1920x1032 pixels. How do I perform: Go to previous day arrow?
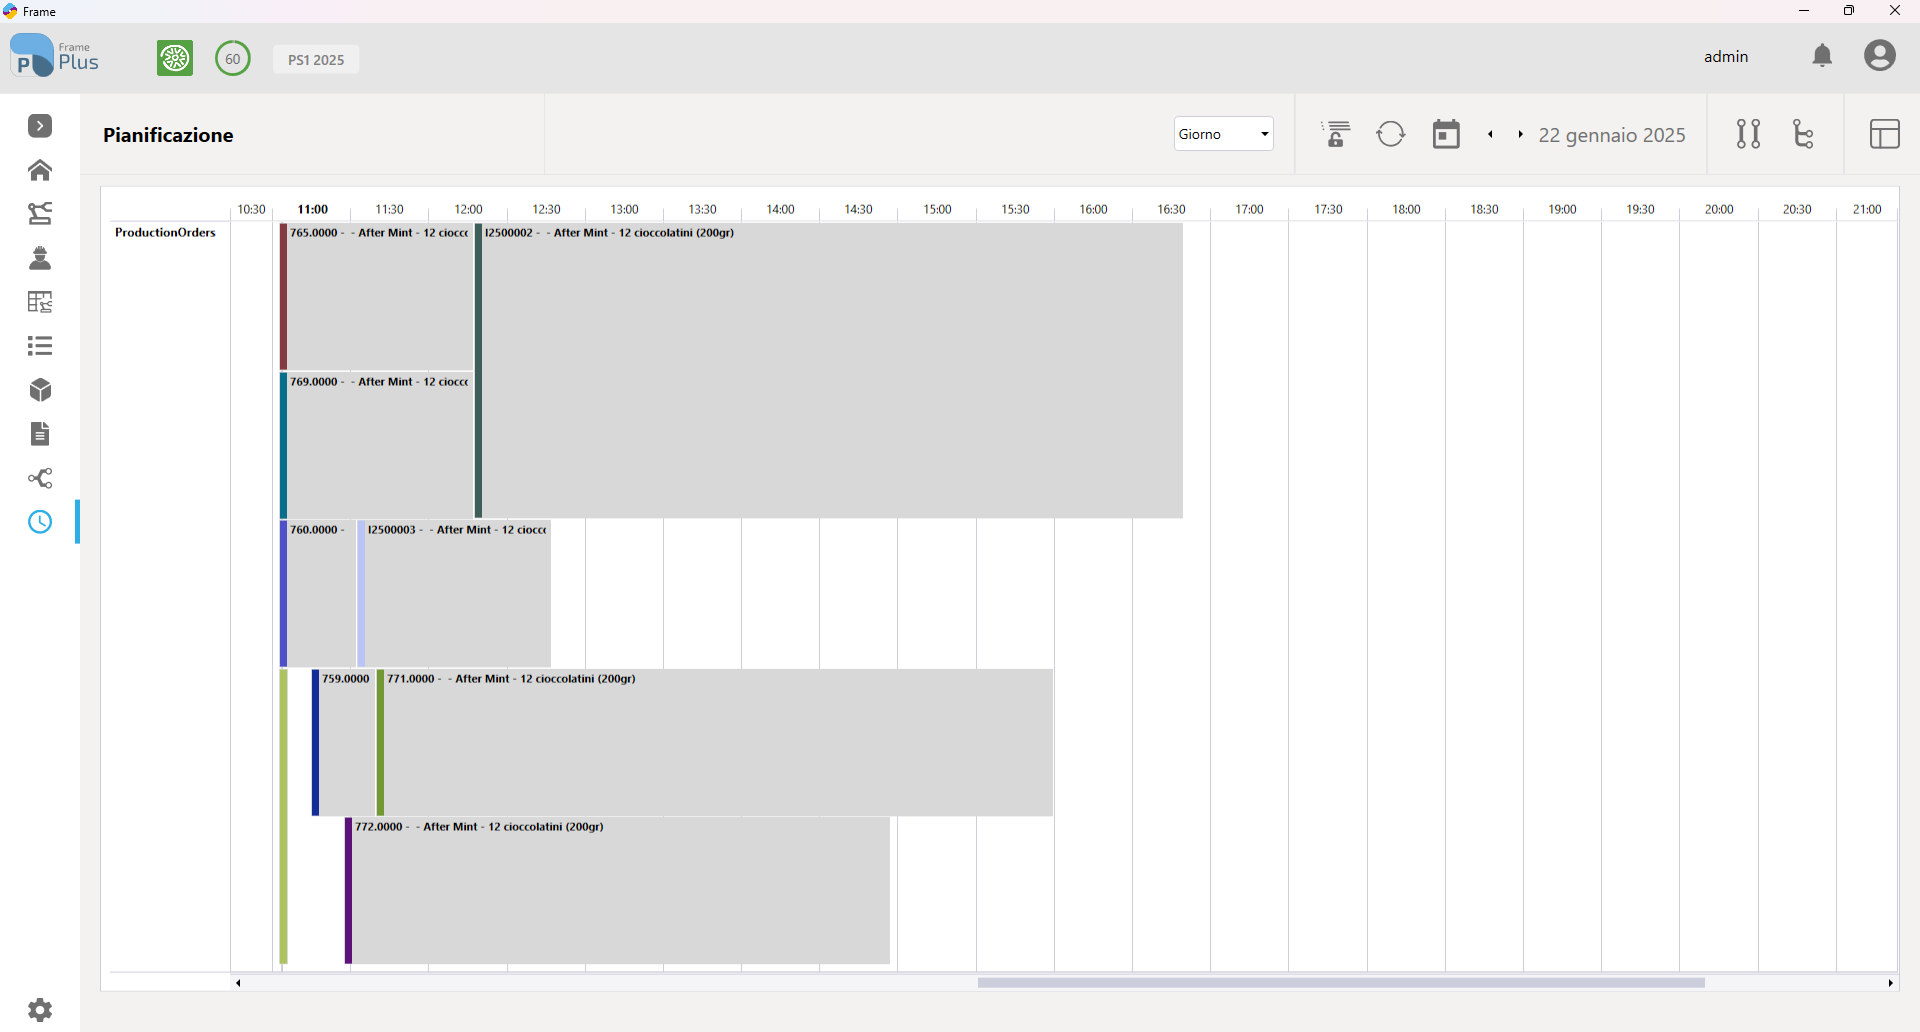(x=1490, y=134)
